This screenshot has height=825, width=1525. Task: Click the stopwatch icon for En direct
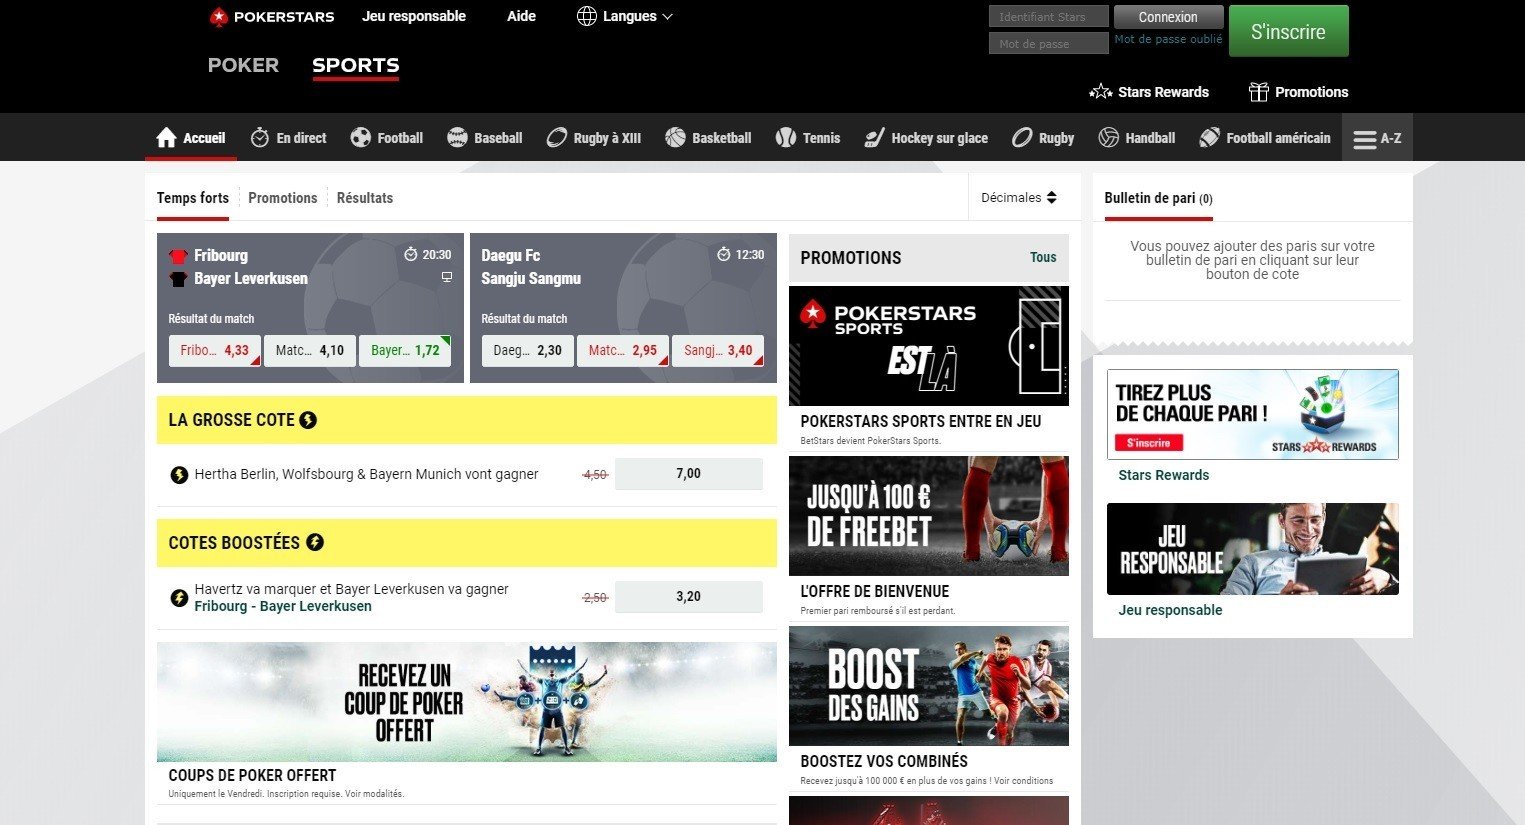260,138
